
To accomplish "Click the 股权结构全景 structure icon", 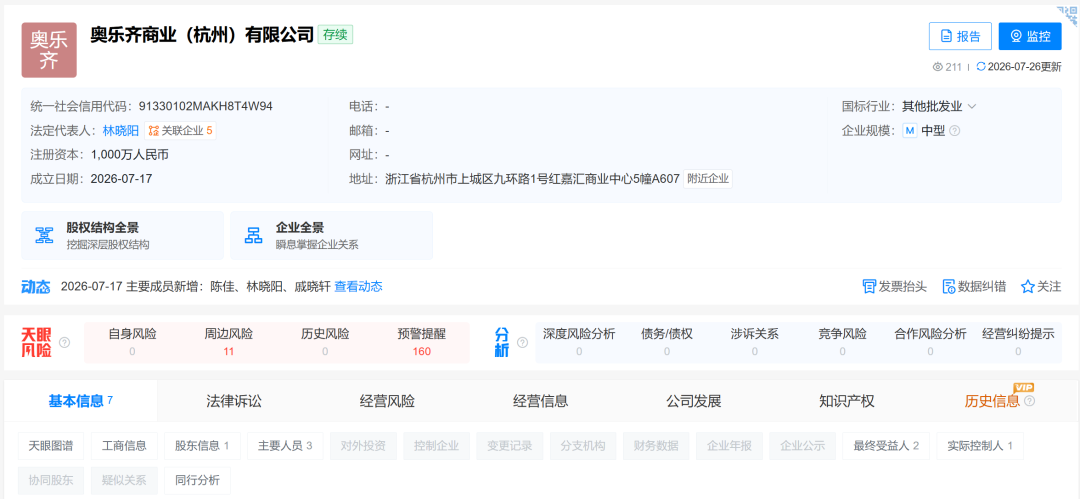I will pos(45,236).
